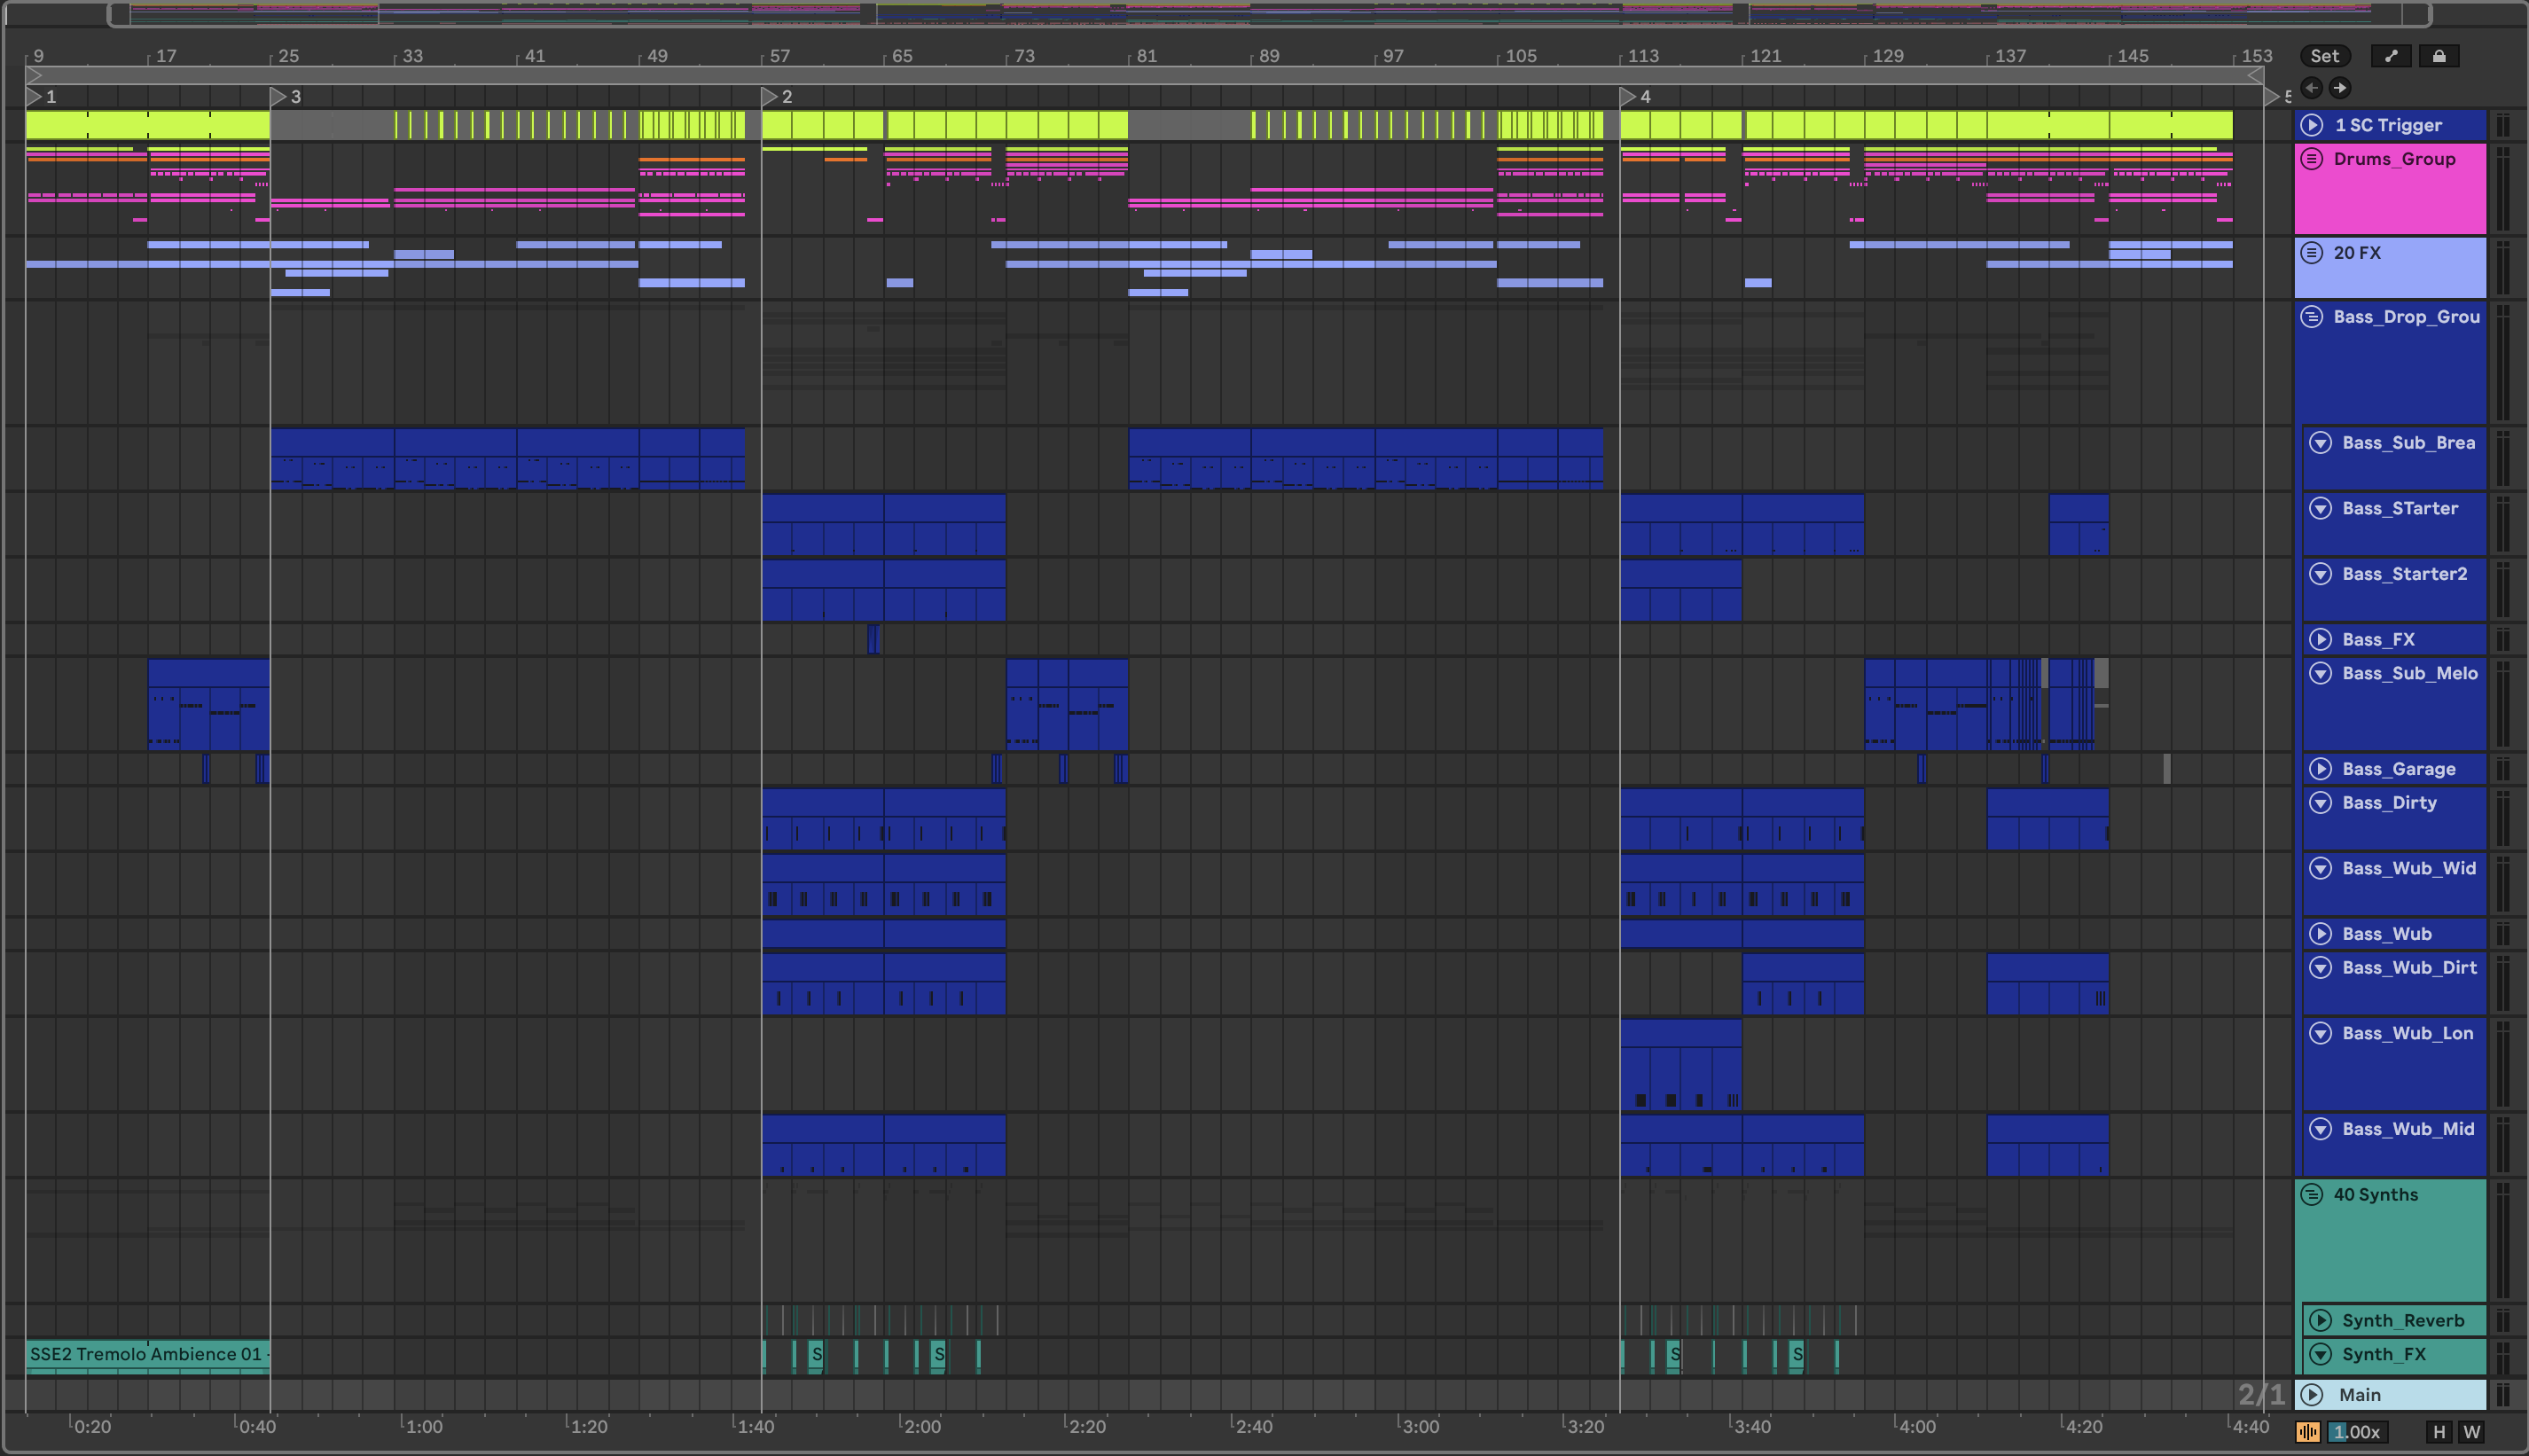The image size is (2529, 1456).
Task: Click locator 2 marker in timeline
Action: [x=770, y=97]
